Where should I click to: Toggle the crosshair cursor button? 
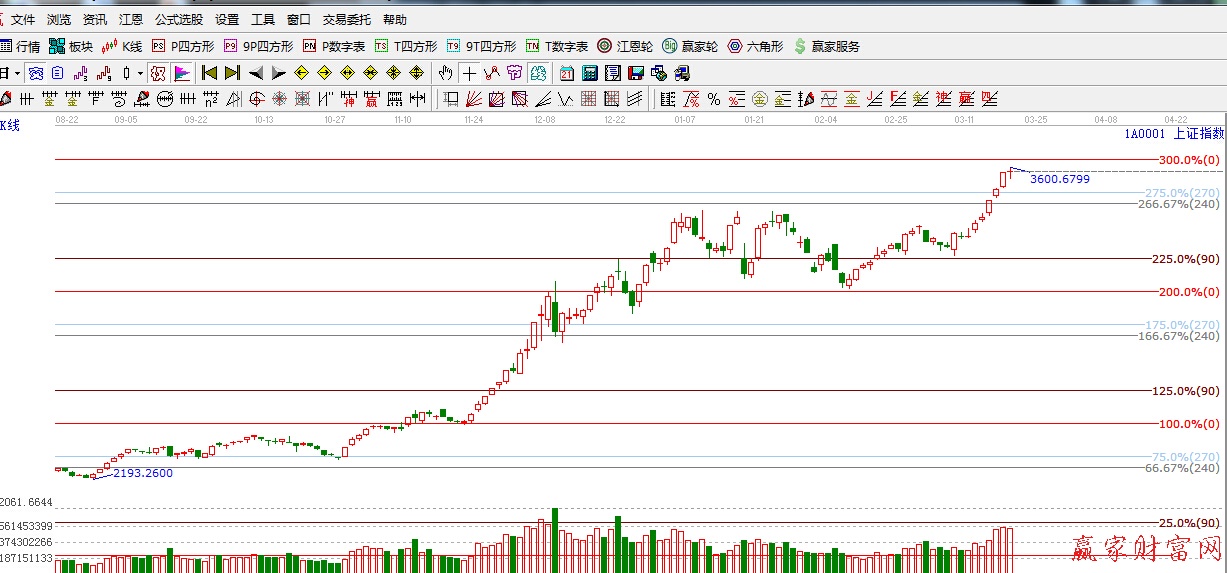click(469, 73)
